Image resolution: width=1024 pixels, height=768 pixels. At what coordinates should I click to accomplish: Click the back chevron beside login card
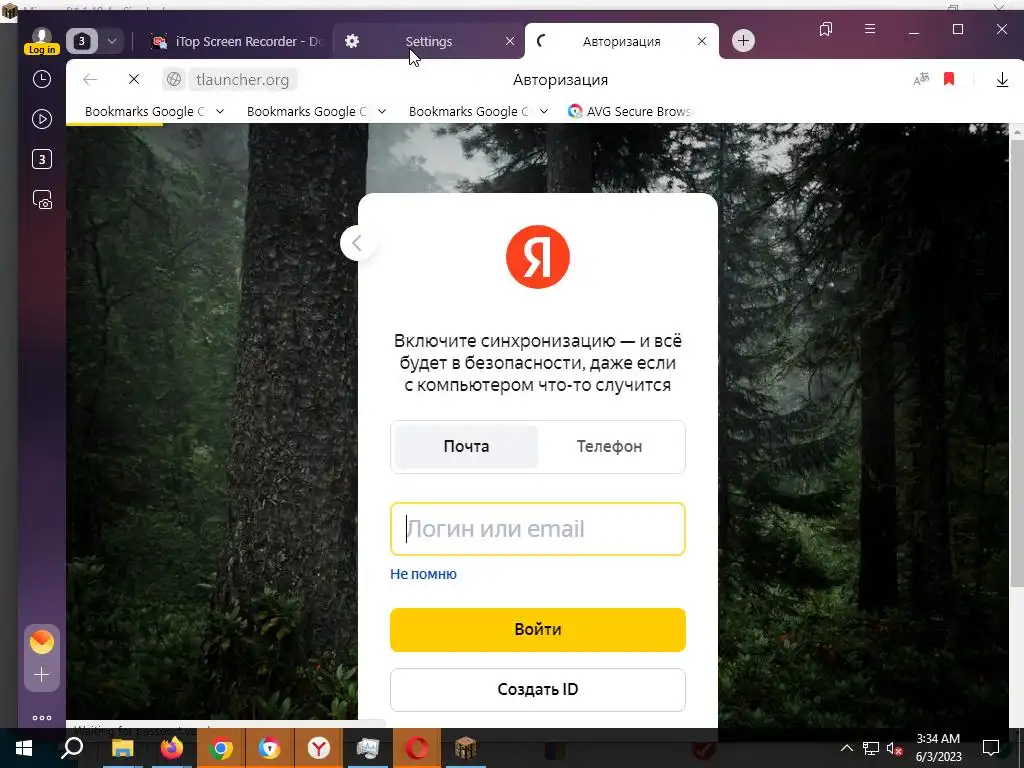[x=357, y=243]
